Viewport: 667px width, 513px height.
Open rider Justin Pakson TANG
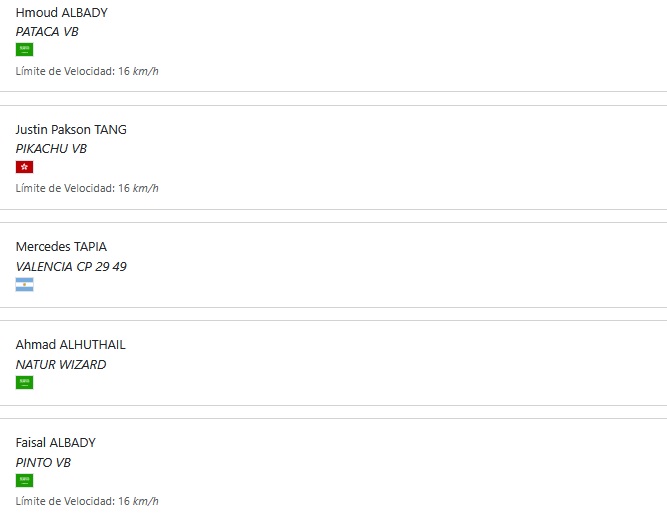click(x=71, y=129)
